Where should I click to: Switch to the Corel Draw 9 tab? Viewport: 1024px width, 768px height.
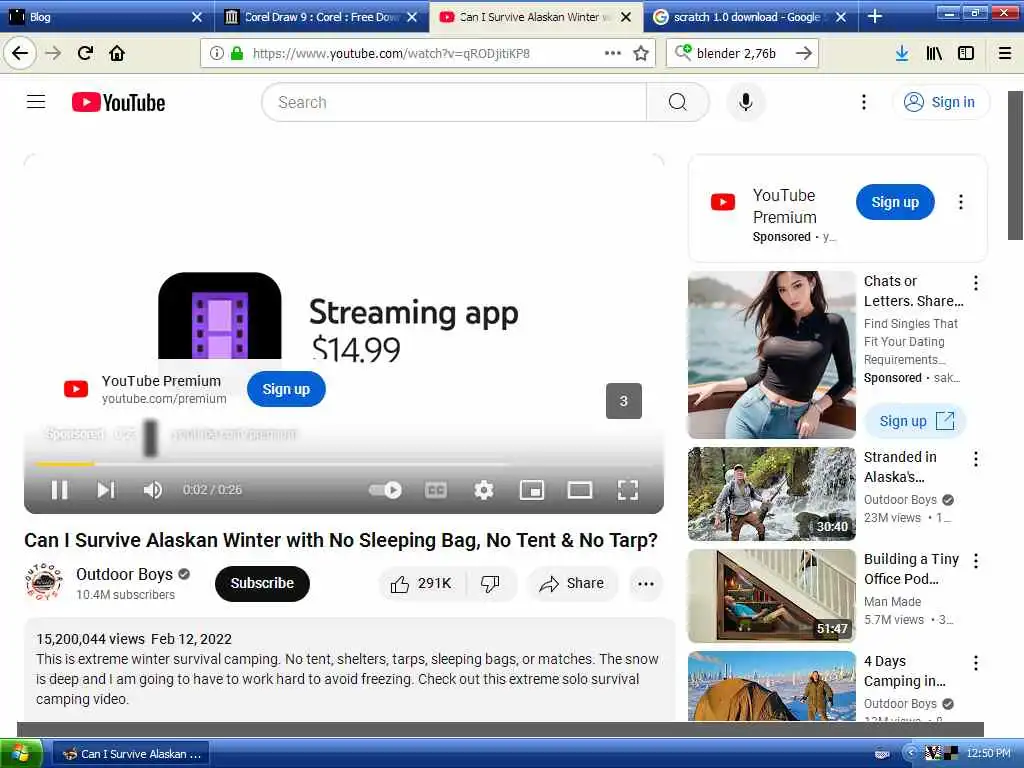(x=322, y=16)
